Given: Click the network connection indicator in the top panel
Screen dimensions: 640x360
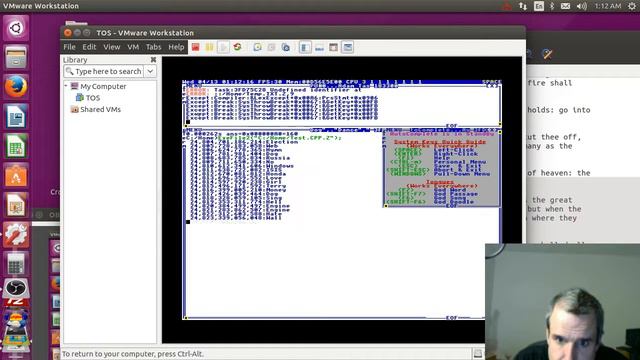Looking at the screenshot, I should pyautogui.click(x=523, y=6).
